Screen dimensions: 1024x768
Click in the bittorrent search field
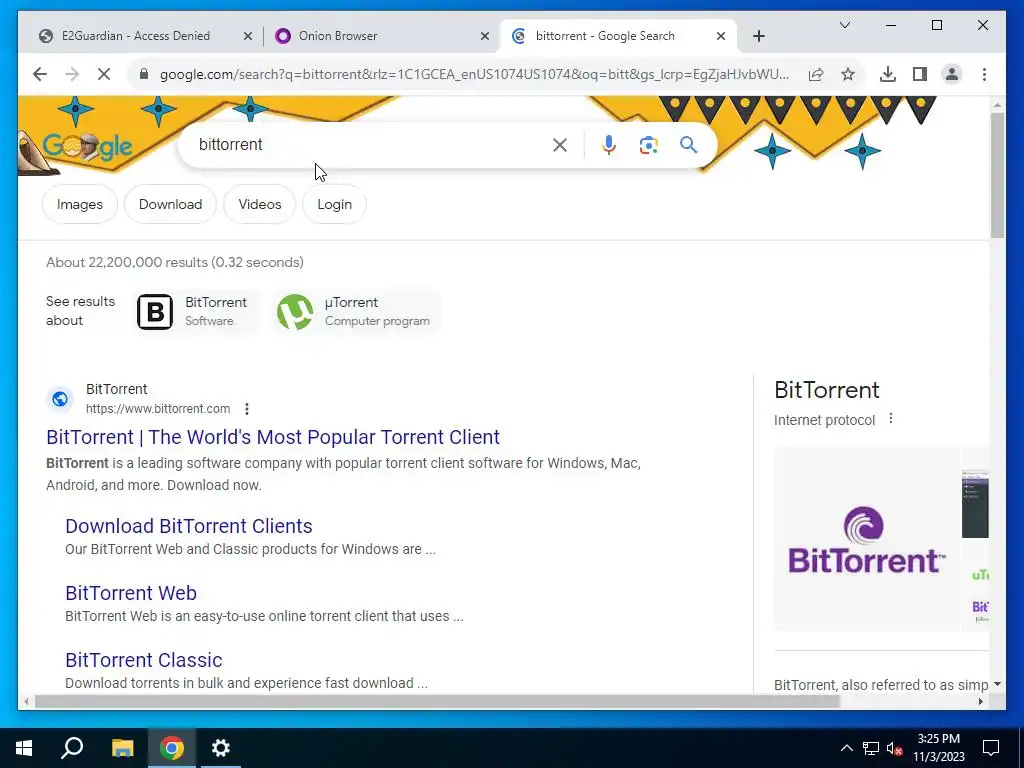coord(366,144)
